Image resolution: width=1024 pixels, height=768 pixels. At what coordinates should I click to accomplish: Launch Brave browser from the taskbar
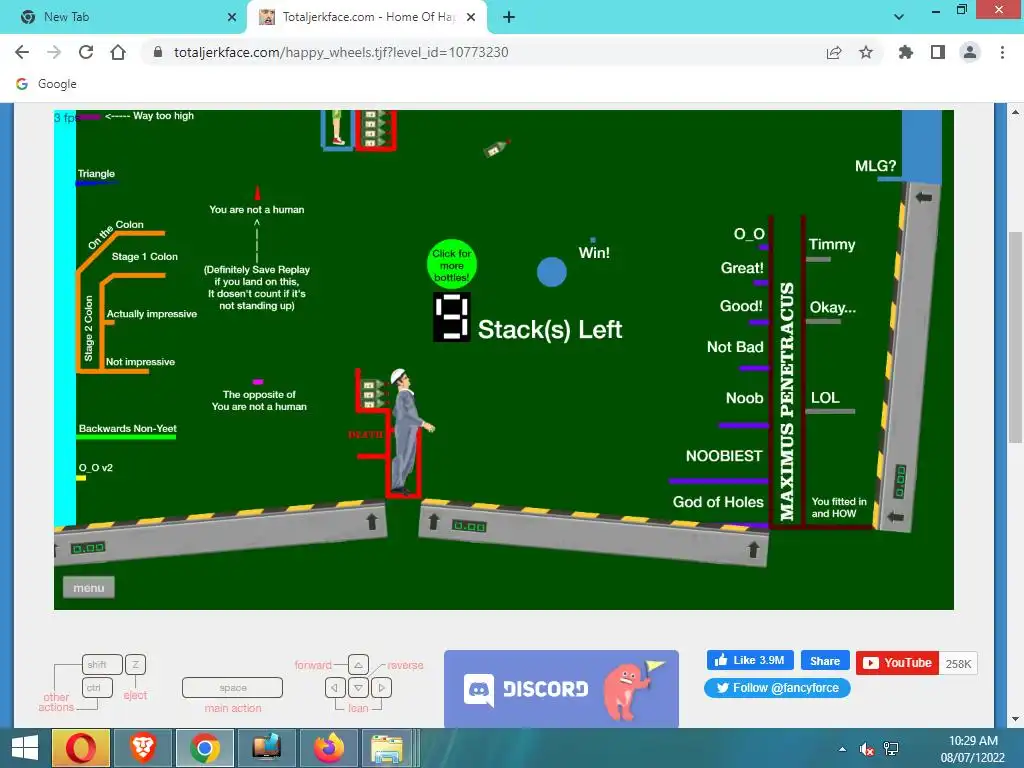142,748
